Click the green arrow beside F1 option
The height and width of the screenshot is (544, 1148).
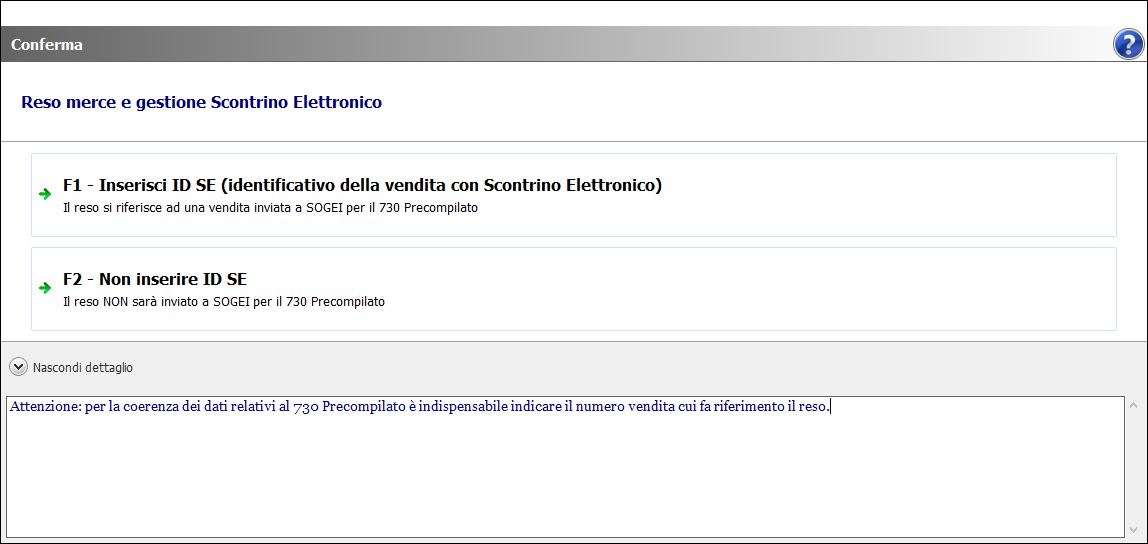click(45, 194)
